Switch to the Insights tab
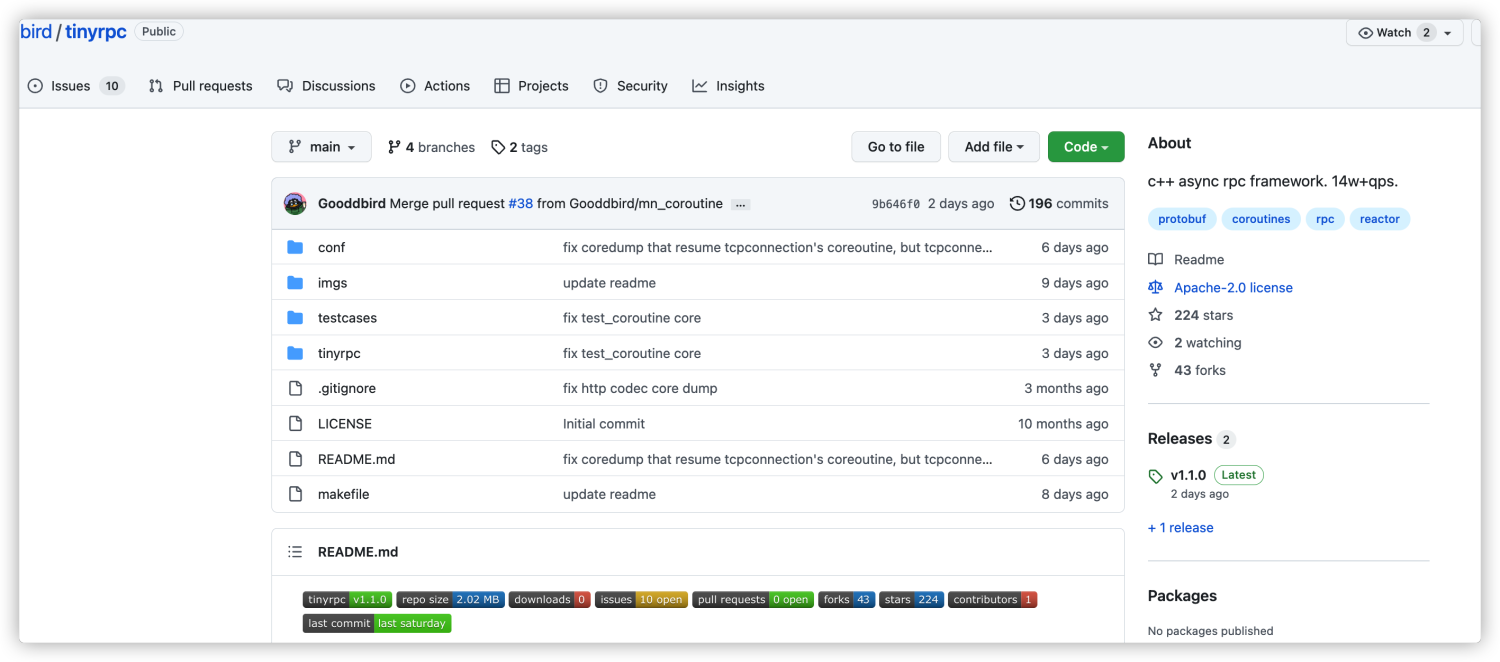 [728, 86]
